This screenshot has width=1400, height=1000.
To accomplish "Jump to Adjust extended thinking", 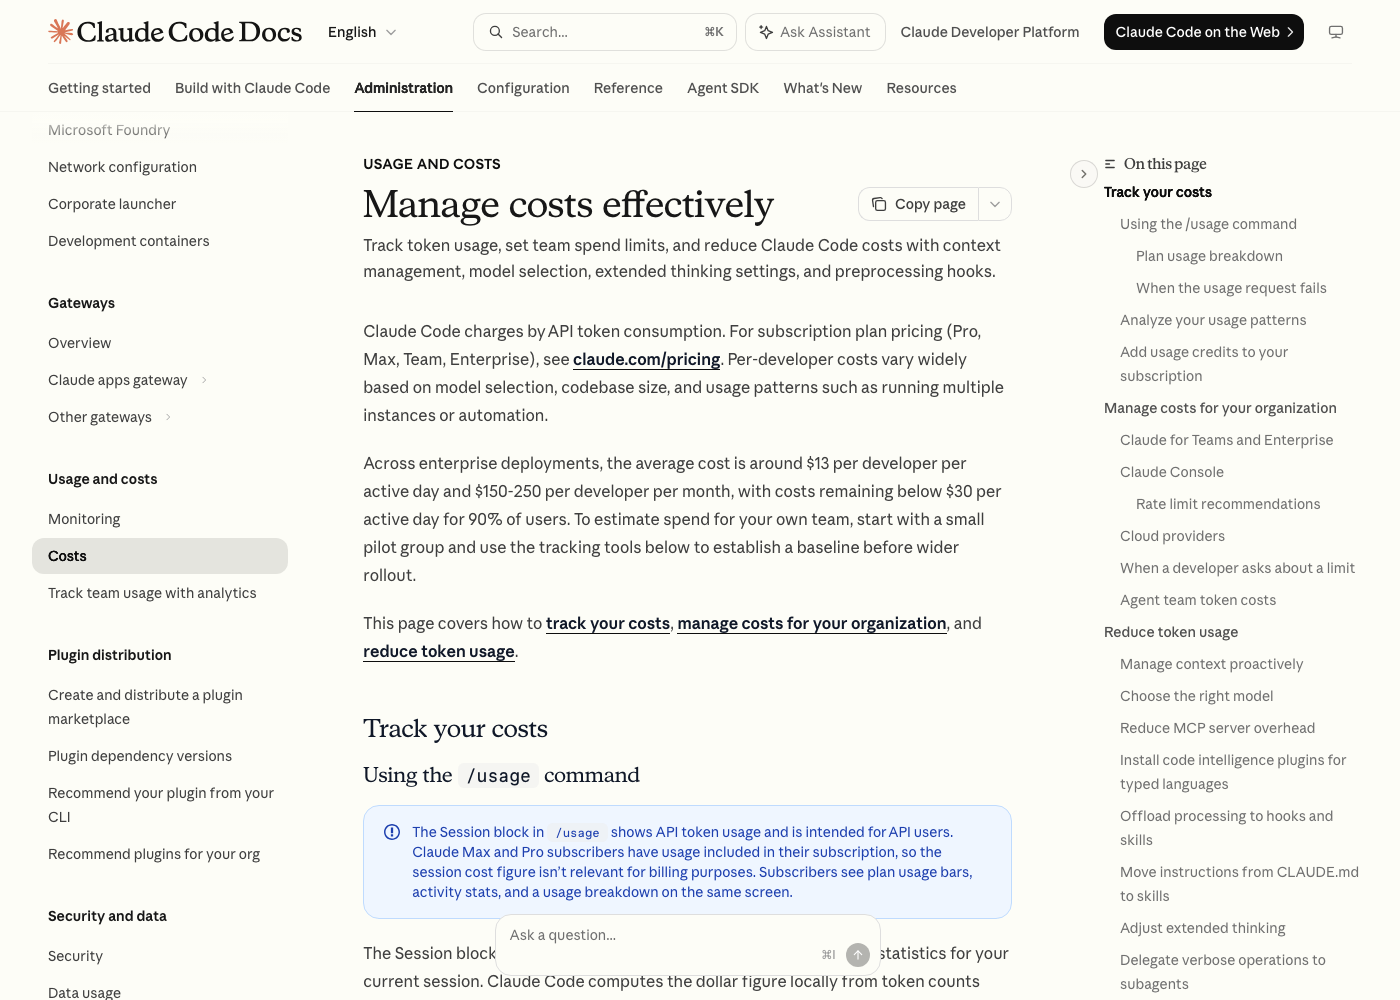I will pos(1203,928).
